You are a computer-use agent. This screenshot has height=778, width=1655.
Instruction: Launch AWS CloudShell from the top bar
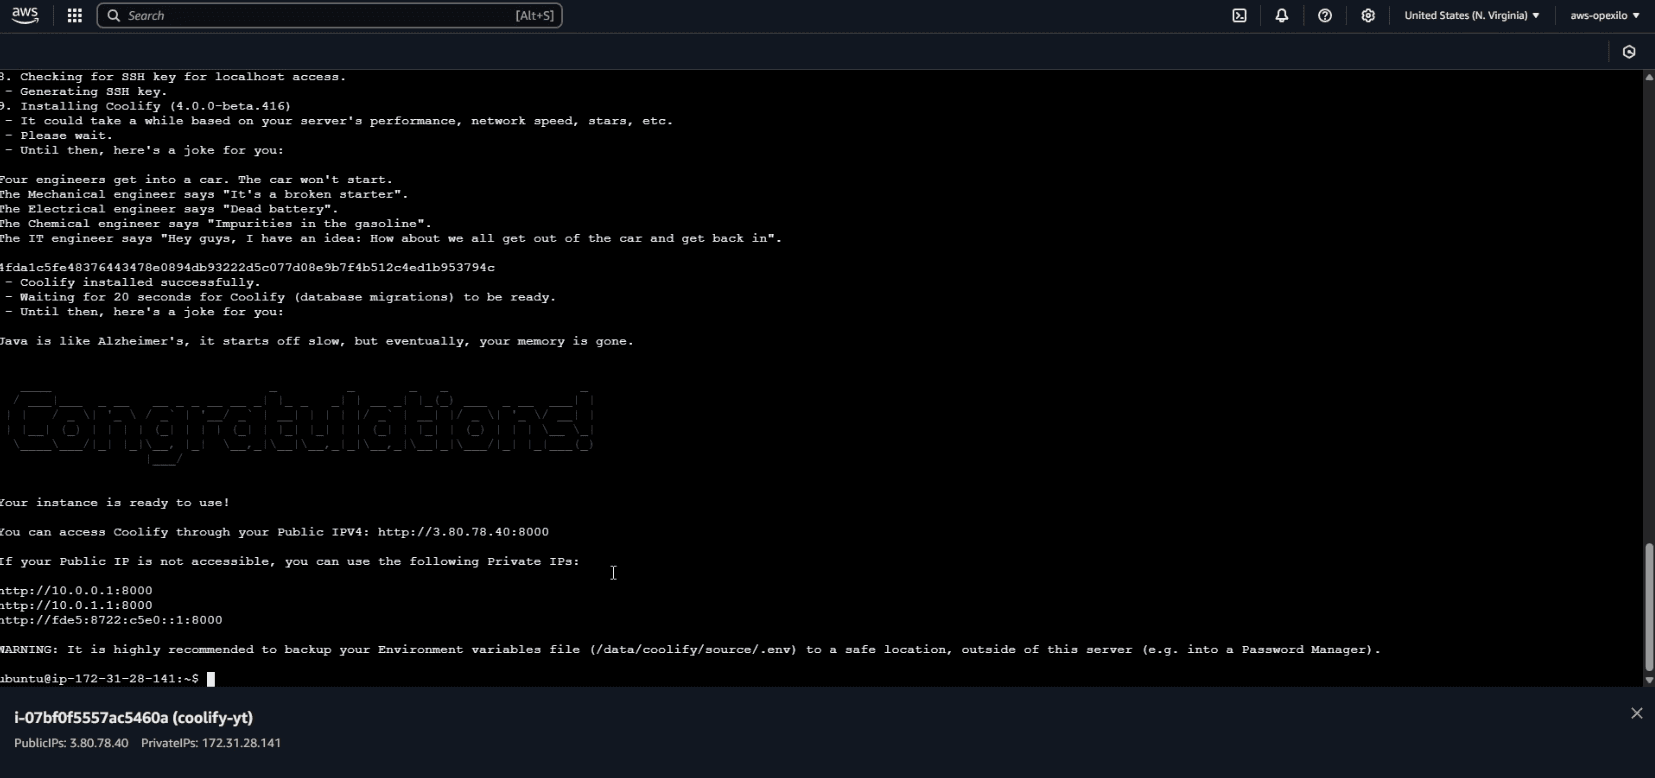coord(1239,15)
